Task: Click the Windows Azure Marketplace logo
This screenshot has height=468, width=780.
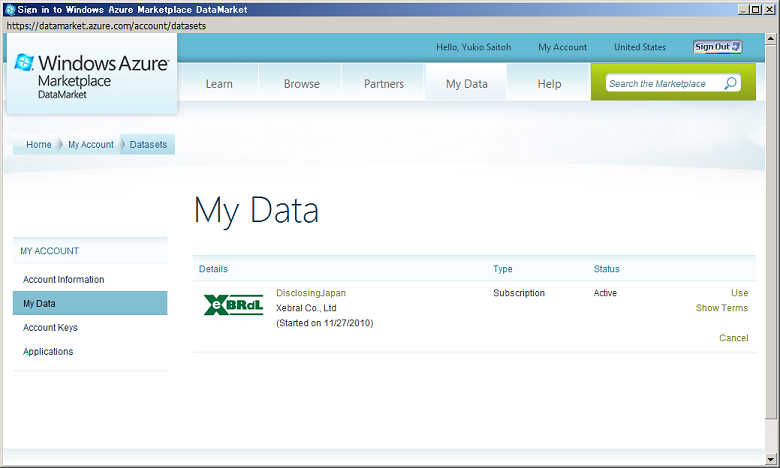Action: (x=92, y=76)
